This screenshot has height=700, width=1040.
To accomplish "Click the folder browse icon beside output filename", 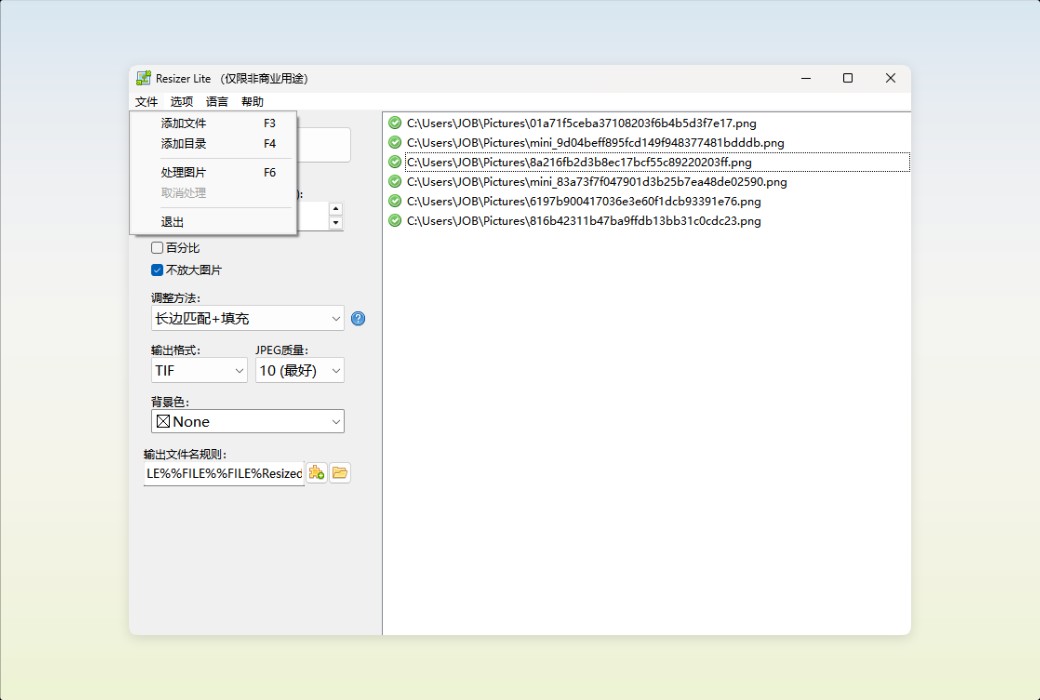I will click(339, 472).
